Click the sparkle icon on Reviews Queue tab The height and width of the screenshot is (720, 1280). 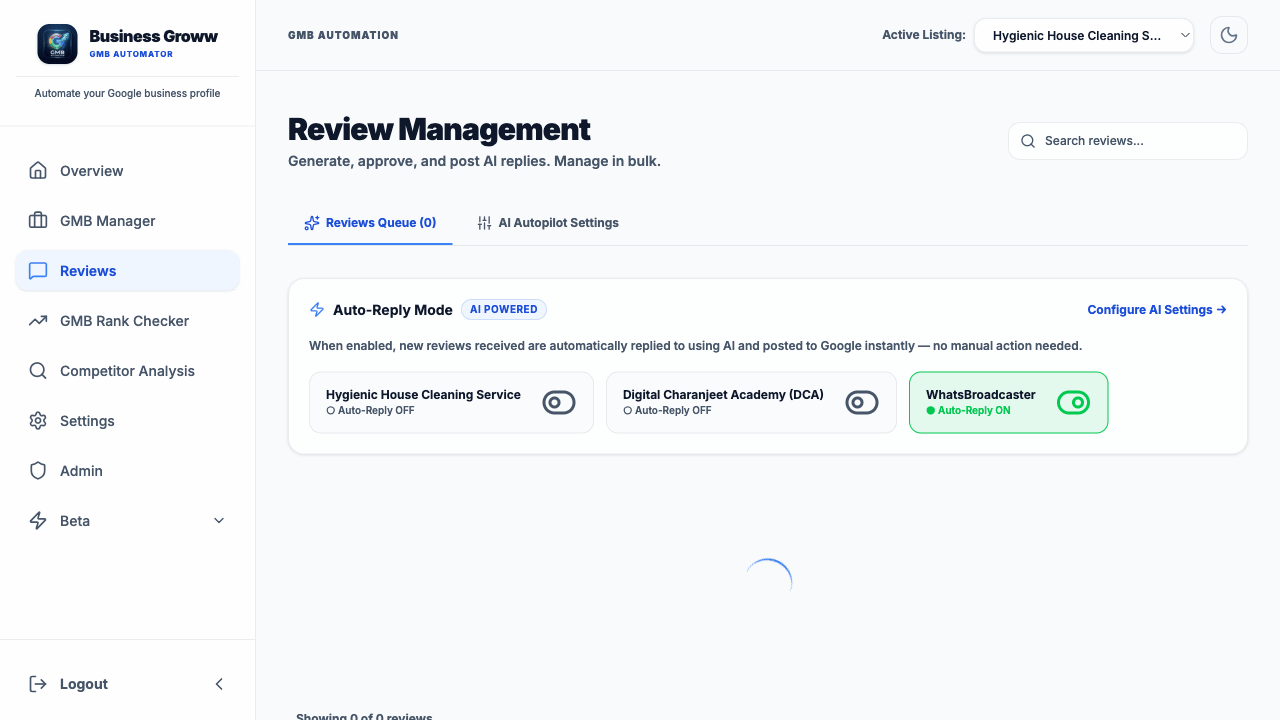[312, 223]
